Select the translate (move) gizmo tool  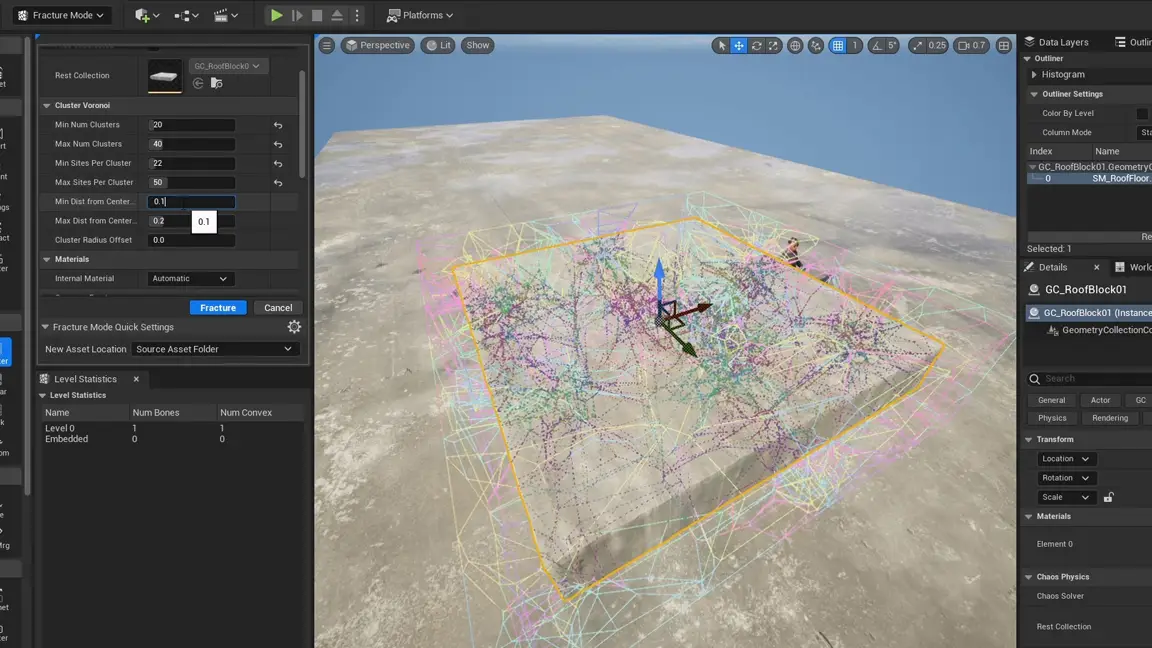739,46
